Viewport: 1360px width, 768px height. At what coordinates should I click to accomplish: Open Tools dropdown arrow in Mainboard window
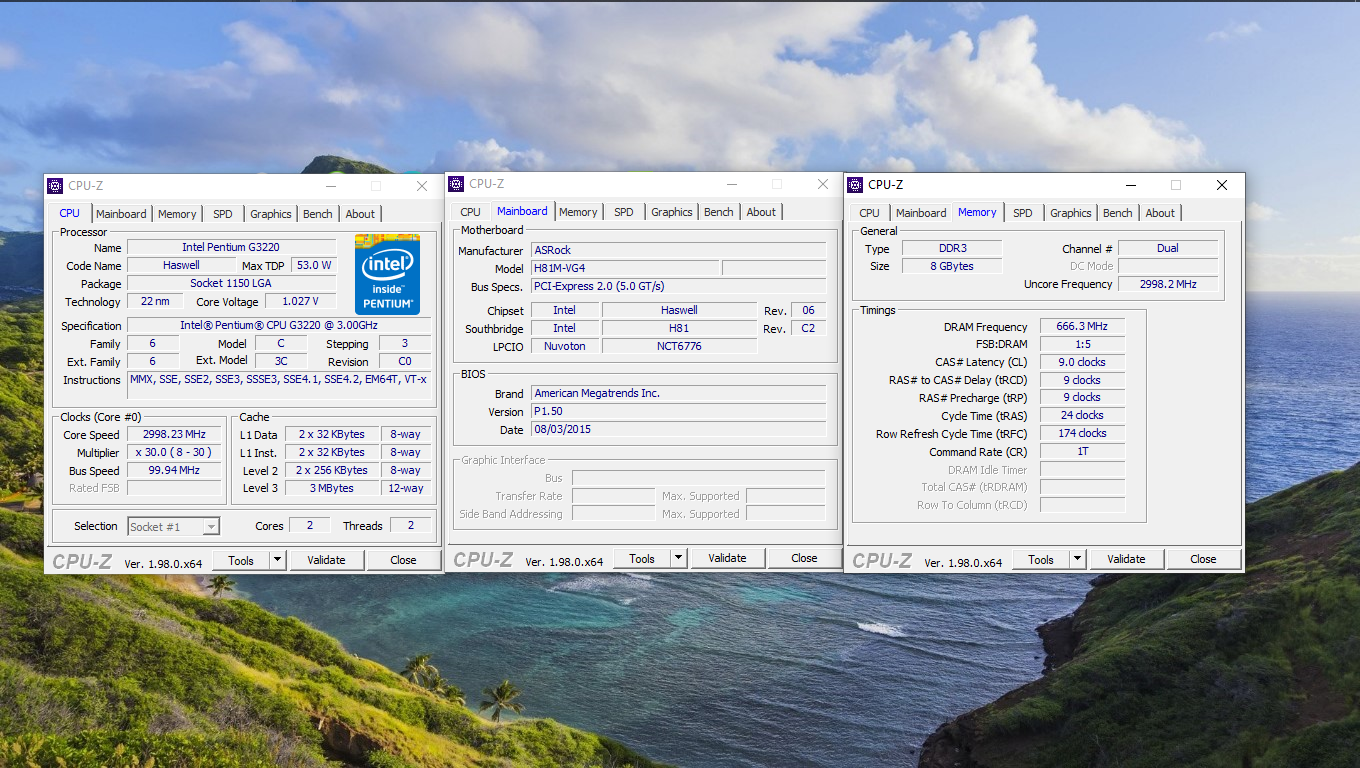(x=678, y=558)
